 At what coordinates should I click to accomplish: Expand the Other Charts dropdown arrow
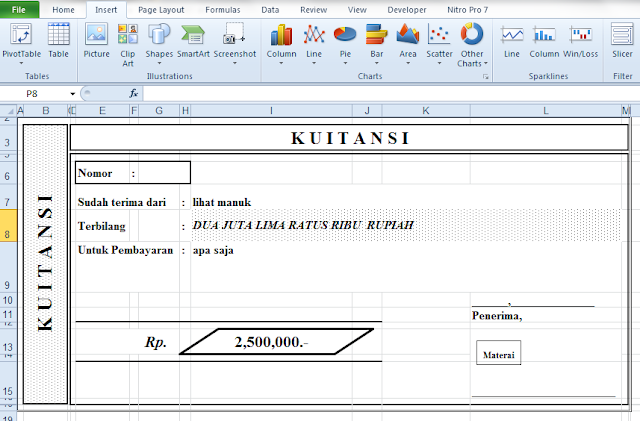[x=486, y=64]
